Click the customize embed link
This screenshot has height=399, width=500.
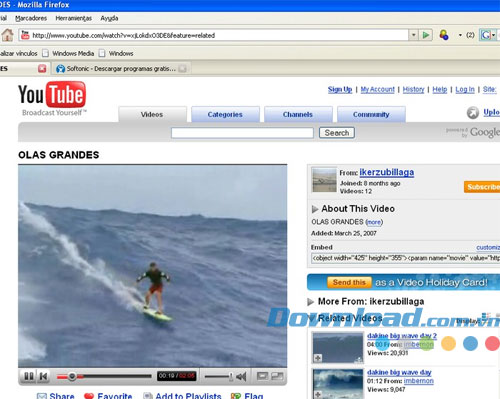tap(488, 247)
